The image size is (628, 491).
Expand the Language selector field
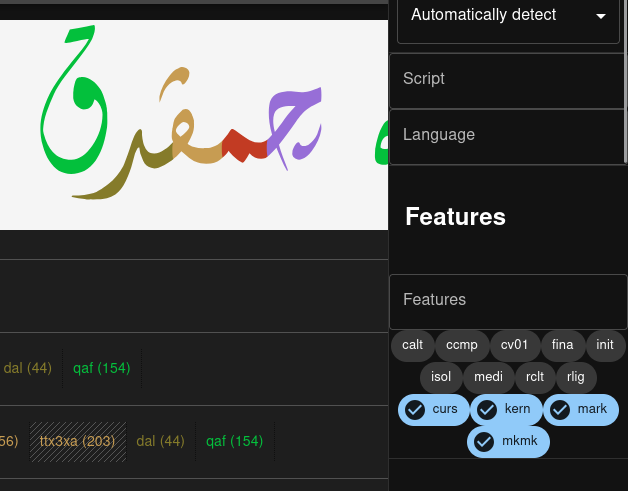(506, 135)
